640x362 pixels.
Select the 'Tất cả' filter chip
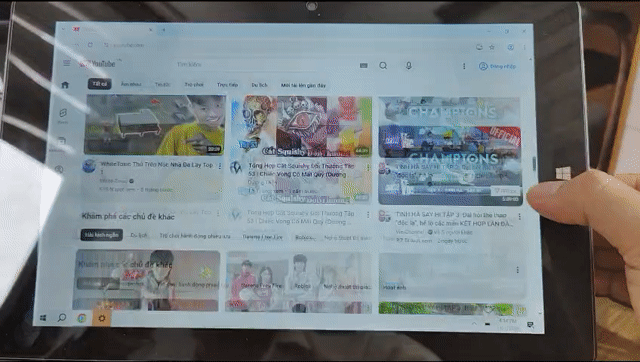tap(100, 84)
